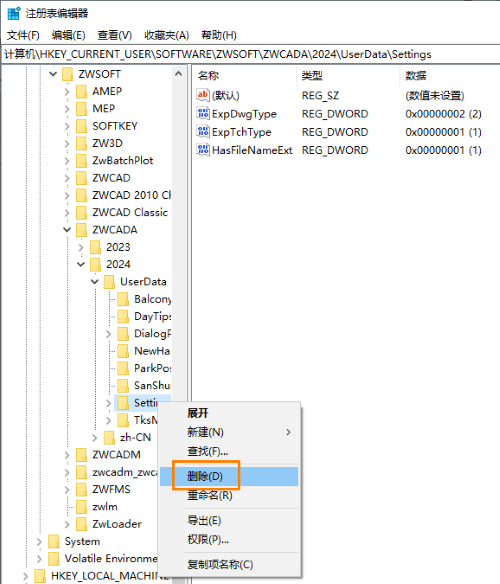Choose 查找(F)... in context menu
Image resolution: width=500 pixels, height=584 pixels.
pos(229,451)
